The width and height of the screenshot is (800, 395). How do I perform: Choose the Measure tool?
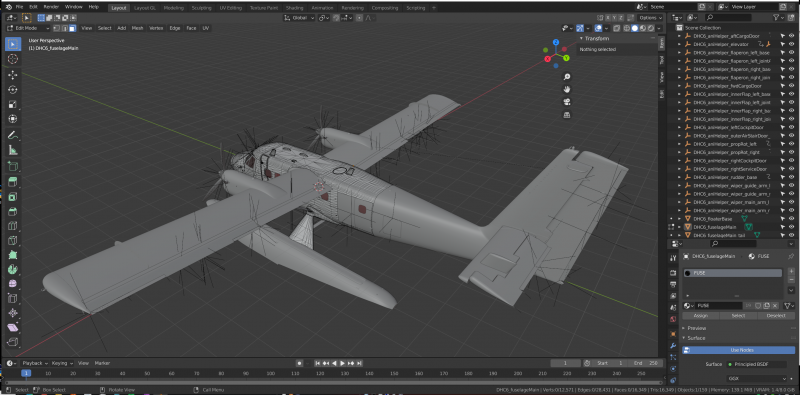pyautogui.click(x=13, y=150)
